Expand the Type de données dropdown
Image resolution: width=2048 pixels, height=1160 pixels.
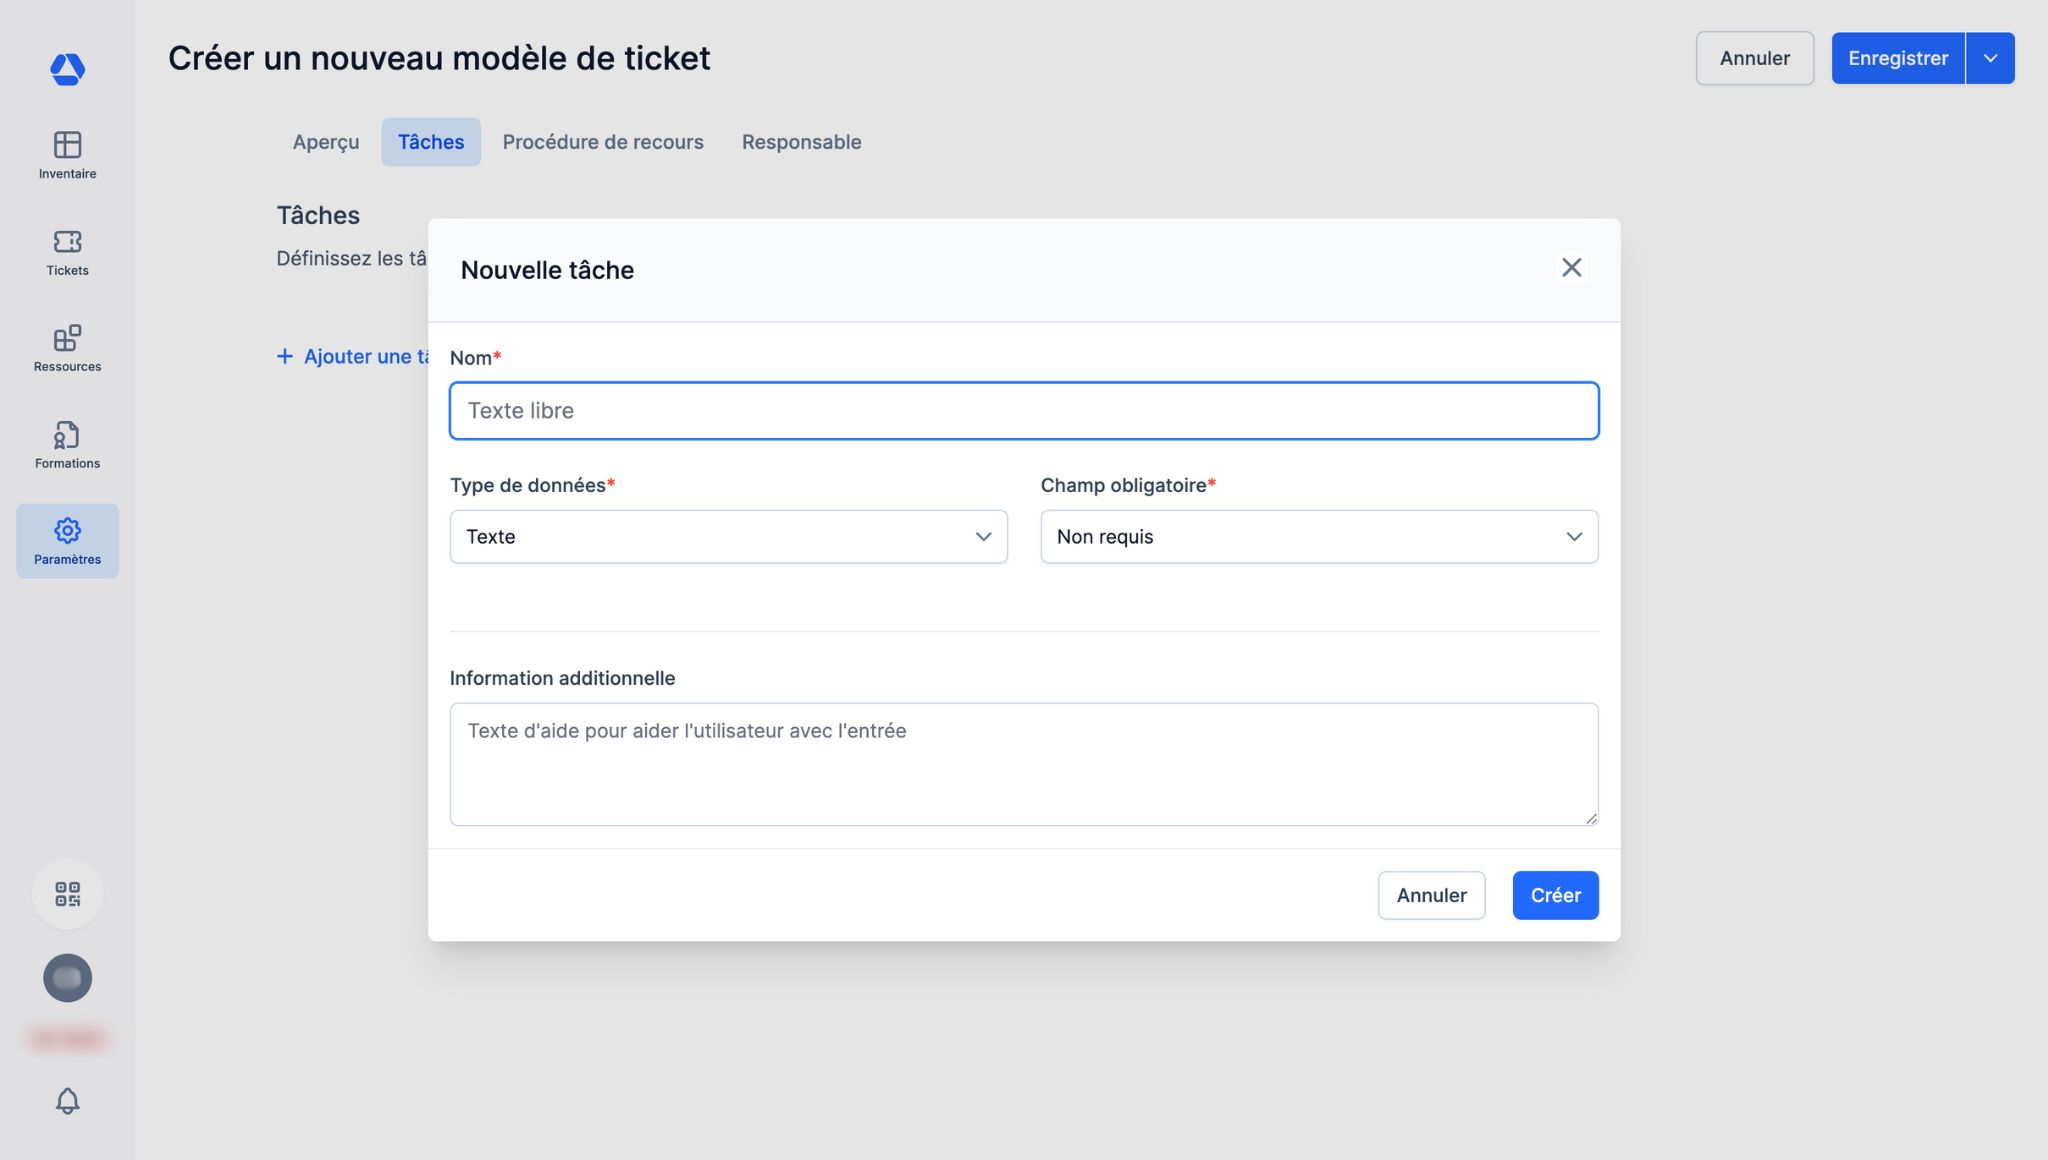728,537
